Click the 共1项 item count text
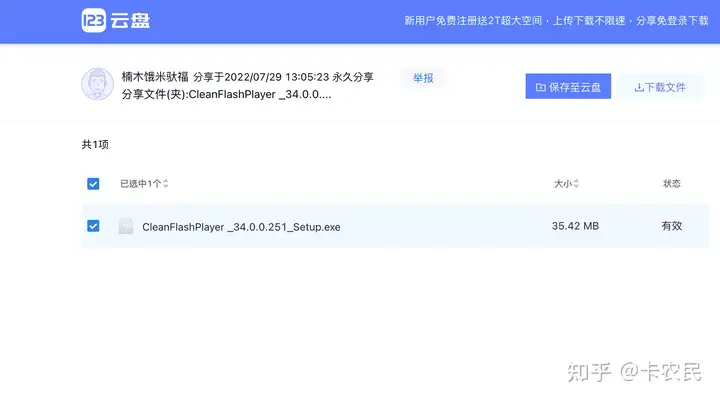Image resolution: width=720 pixels, height=401 pixels. click(95, 145)
